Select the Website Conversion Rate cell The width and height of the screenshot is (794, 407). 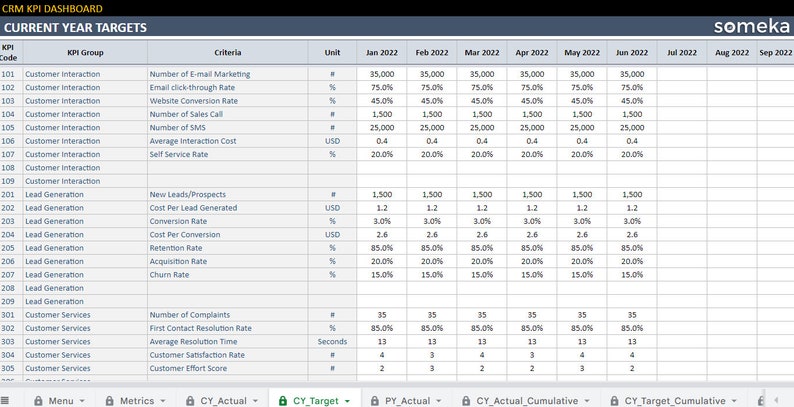[x=227, y=101]
